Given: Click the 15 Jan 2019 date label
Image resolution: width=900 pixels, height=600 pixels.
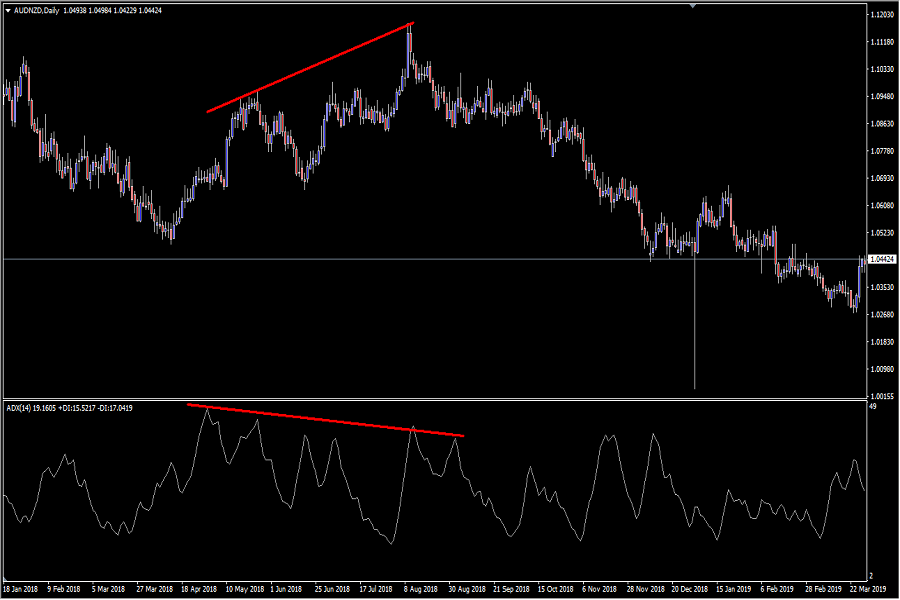Looking at the screenshot, I should coord(734,589).
